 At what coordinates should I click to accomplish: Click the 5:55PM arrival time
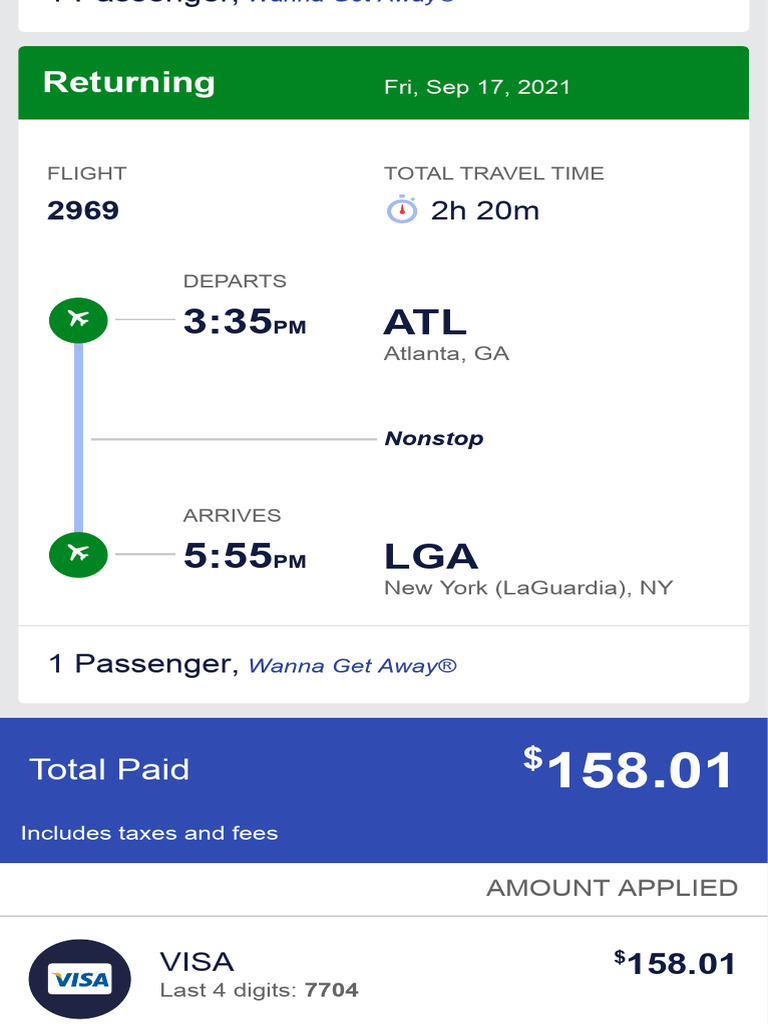(244, 556)
